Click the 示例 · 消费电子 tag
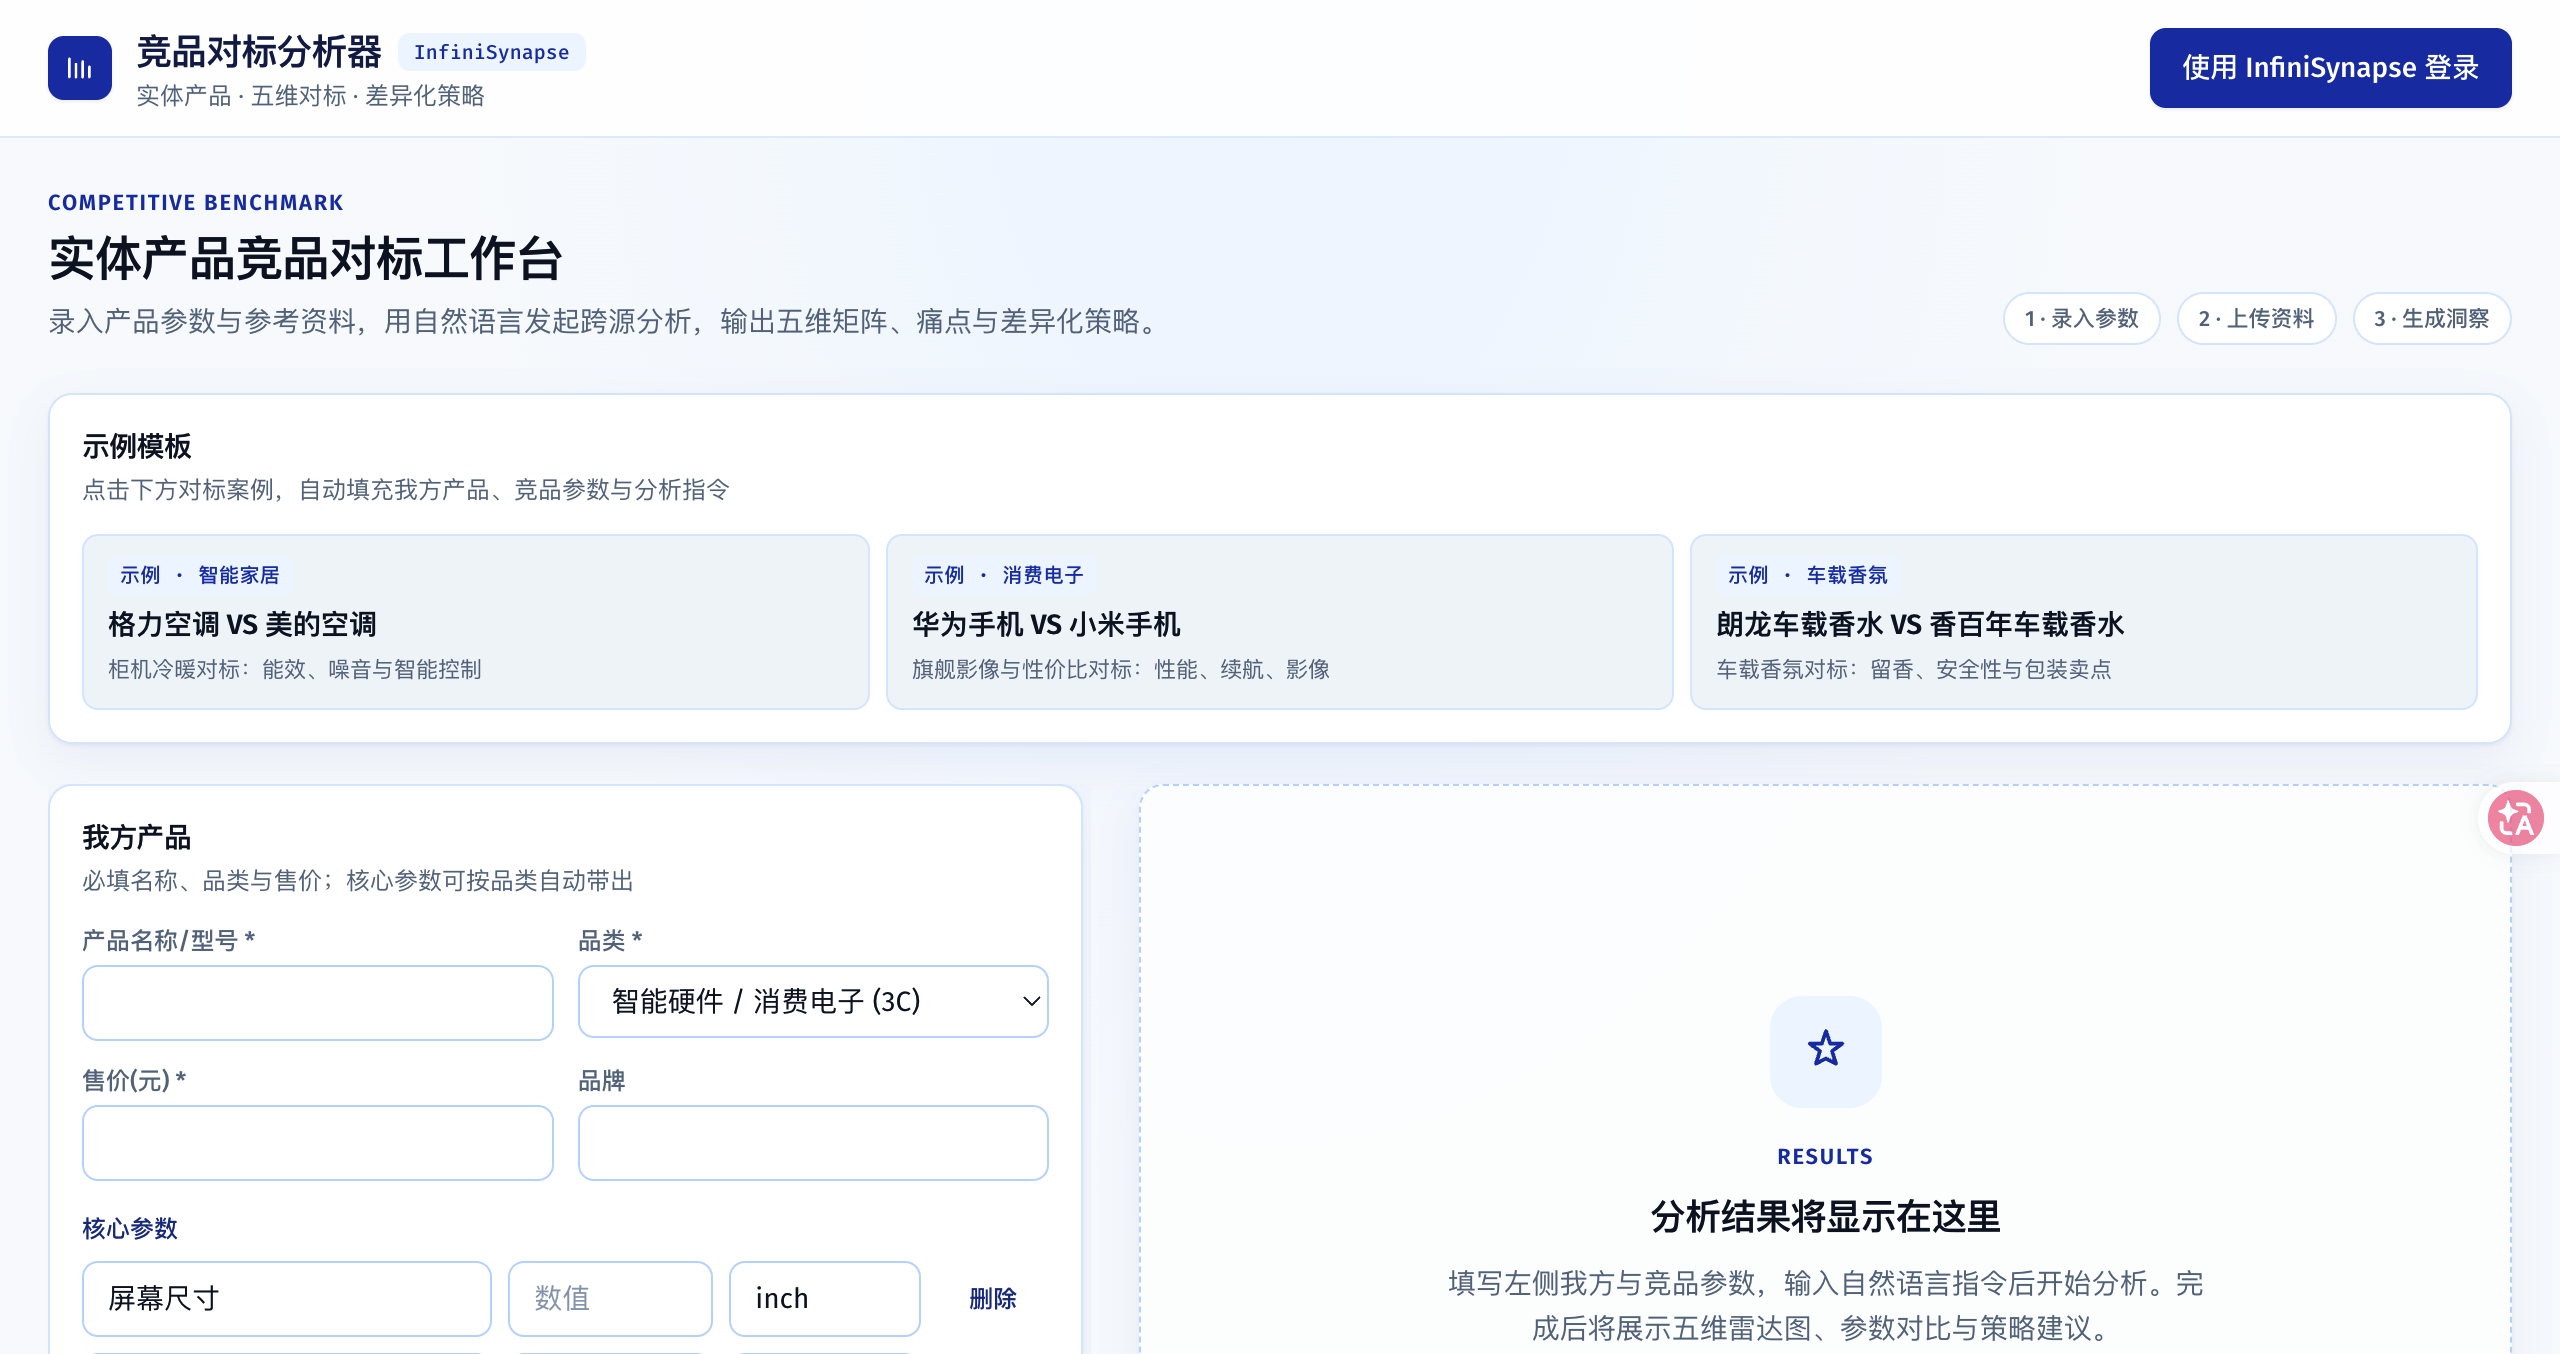 click(x=1003, y=575)
